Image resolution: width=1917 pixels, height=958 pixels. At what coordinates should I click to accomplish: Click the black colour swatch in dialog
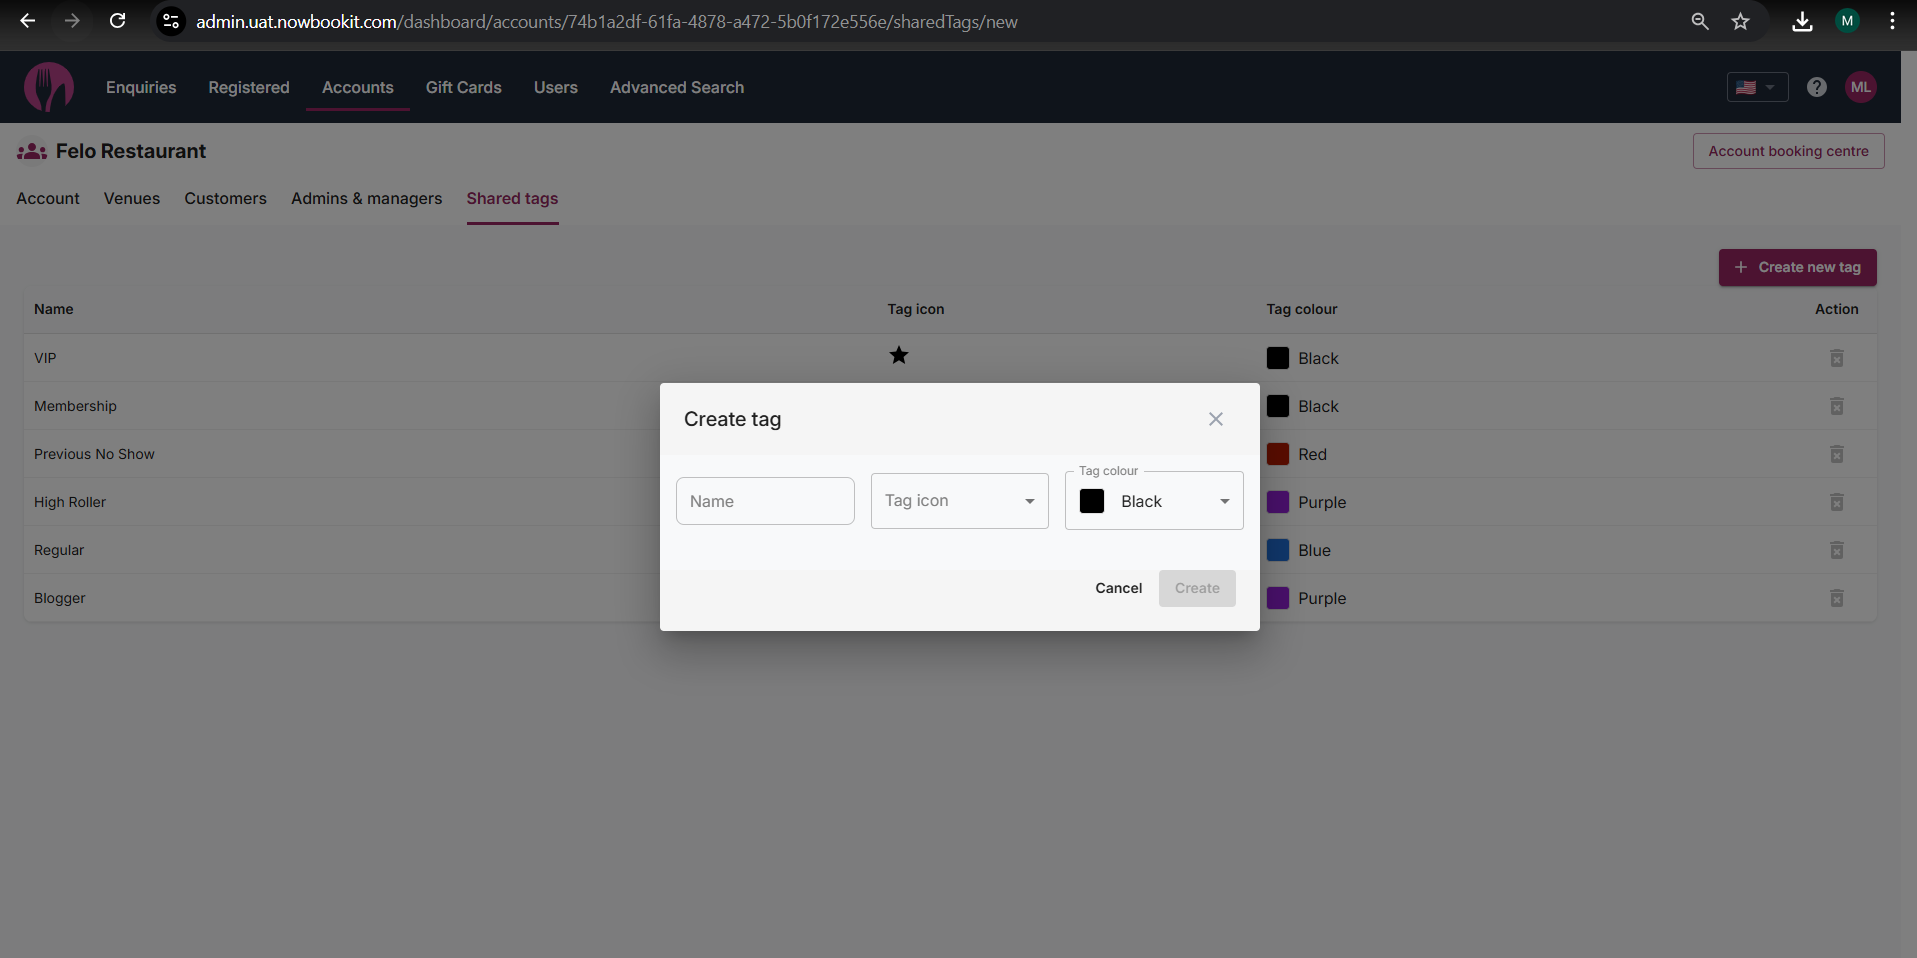click(1092, 501)
